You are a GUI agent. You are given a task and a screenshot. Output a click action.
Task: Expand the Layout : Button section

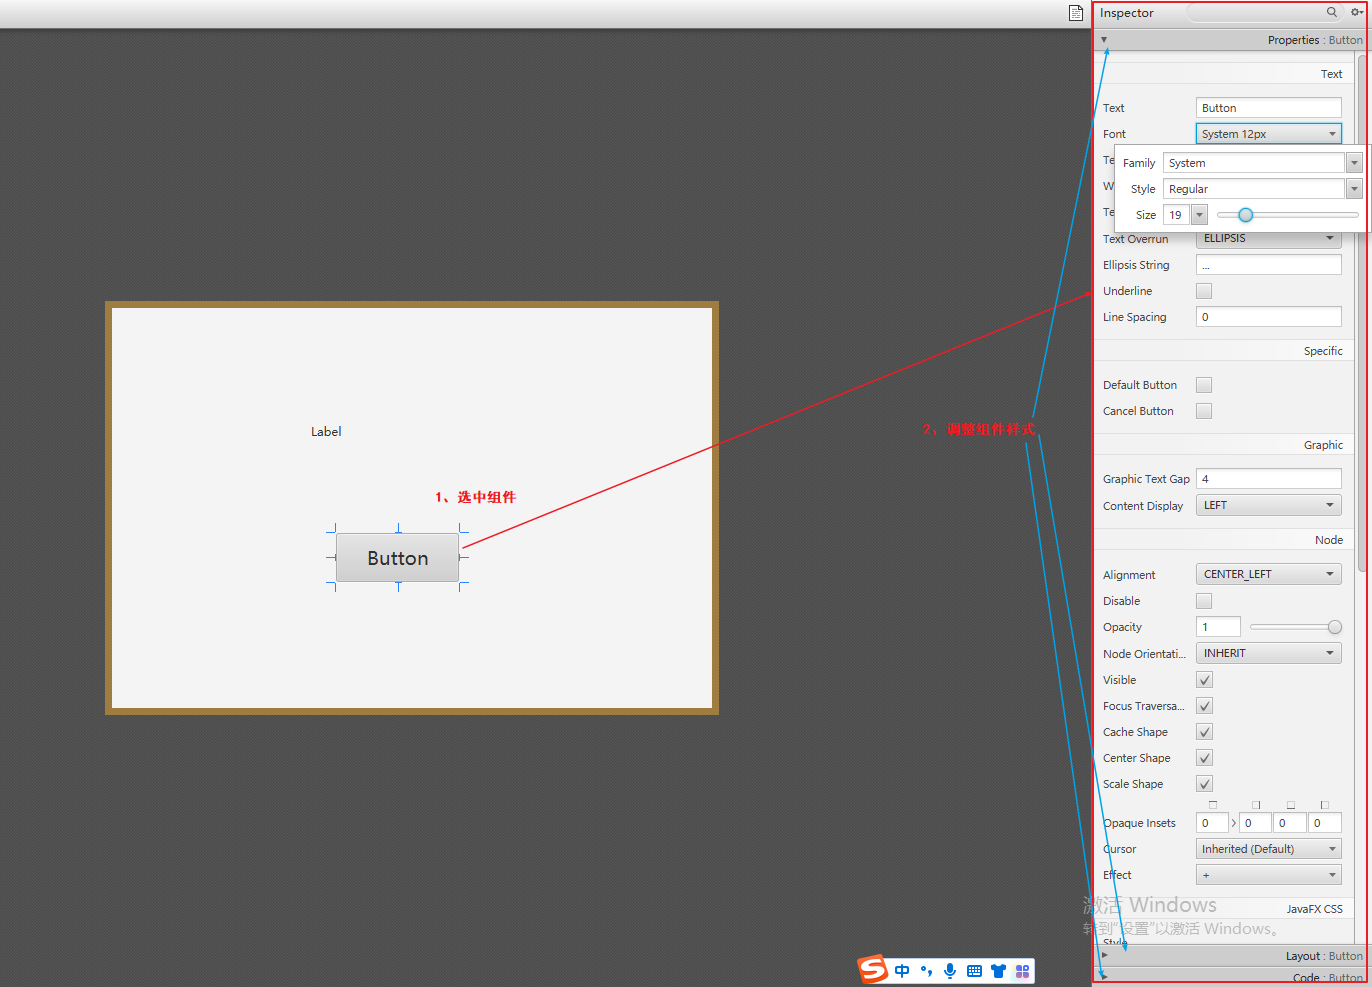pos(1104,955)
